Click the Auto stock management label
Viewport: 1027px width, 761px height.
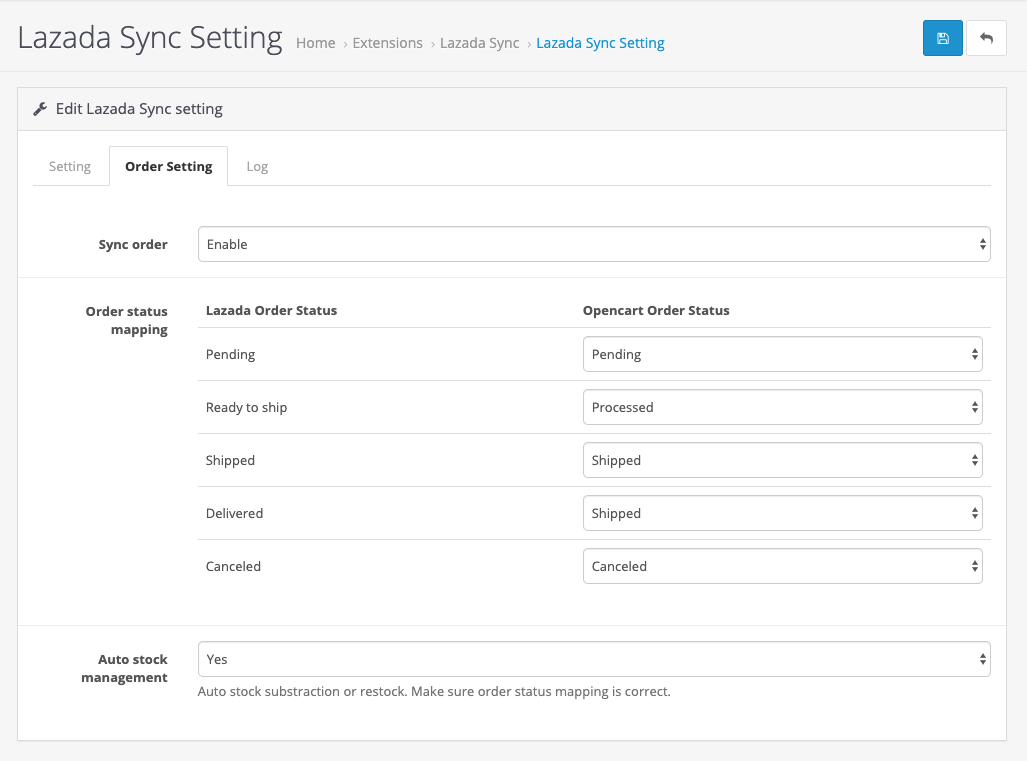(x=132, y=668)
